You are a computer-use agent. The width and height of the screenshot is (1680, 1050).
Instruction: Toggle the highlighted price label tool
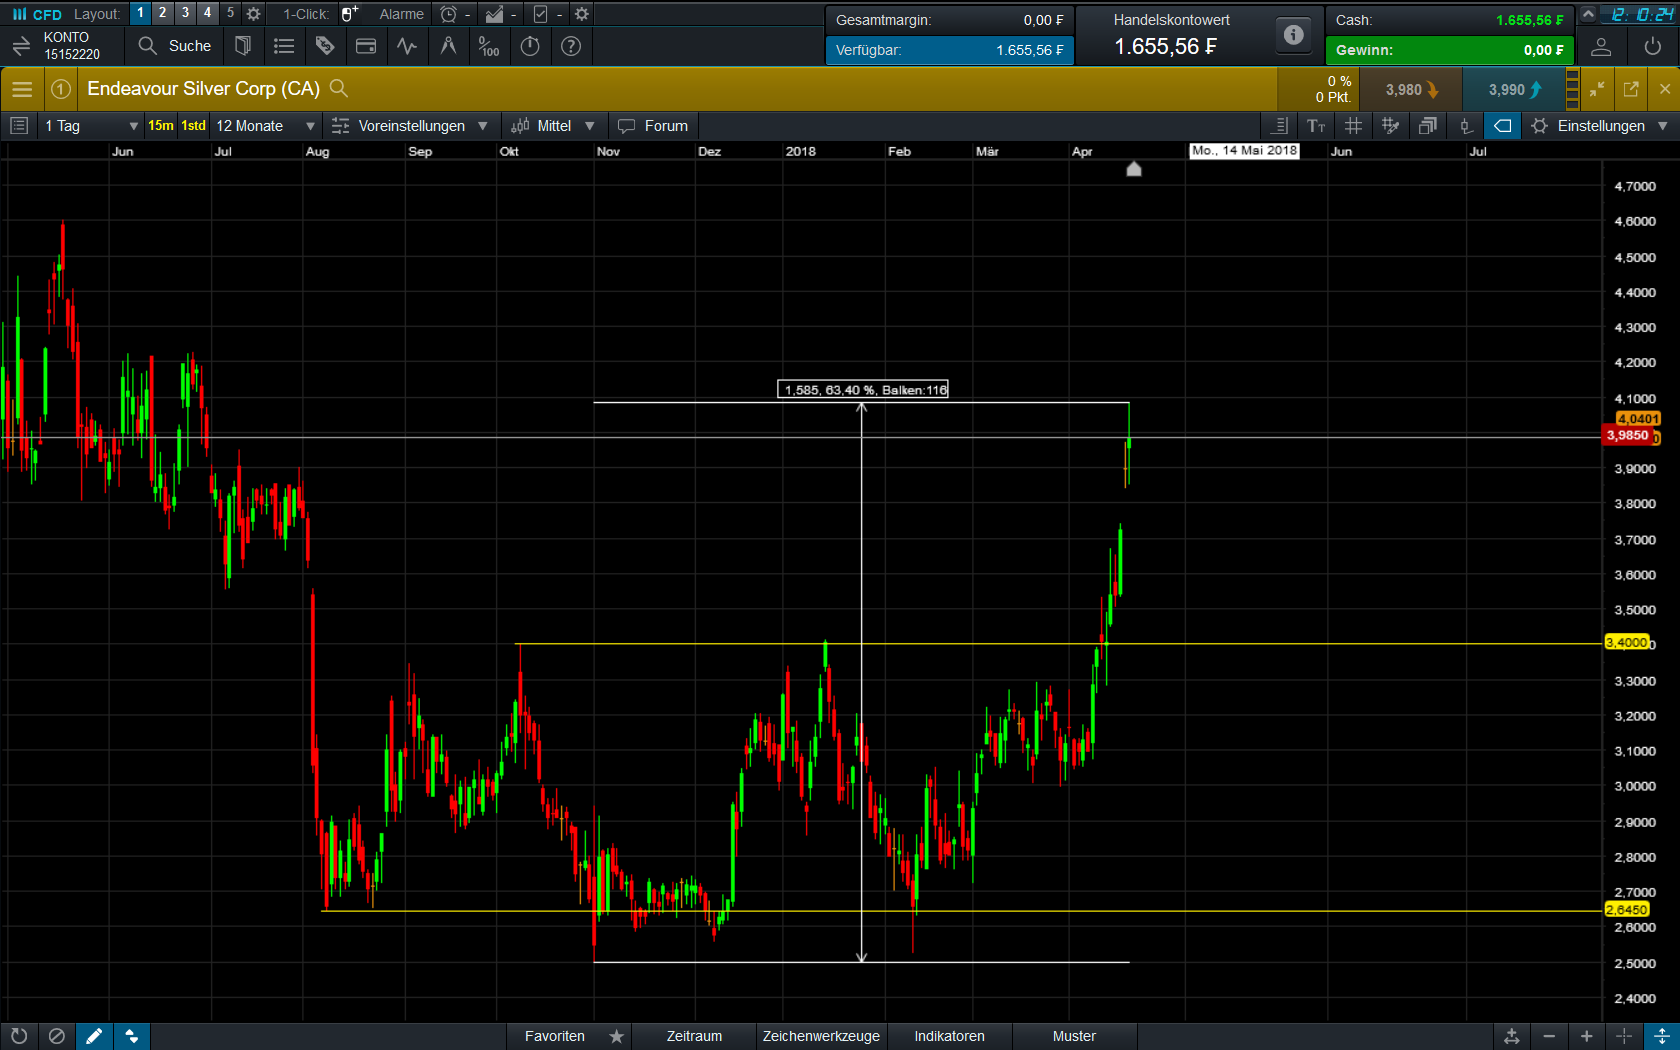coord(1502,126)
